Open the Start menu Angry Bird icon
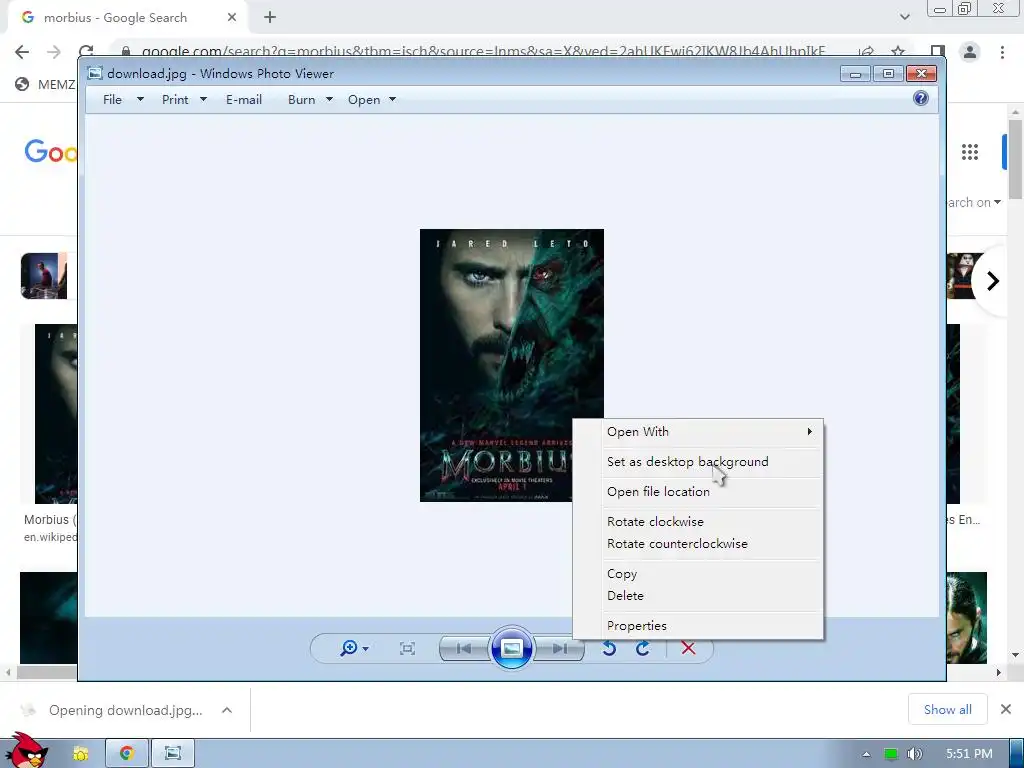Image resolution: width=1024 pixels, height=768 pixels. point(26,751)
